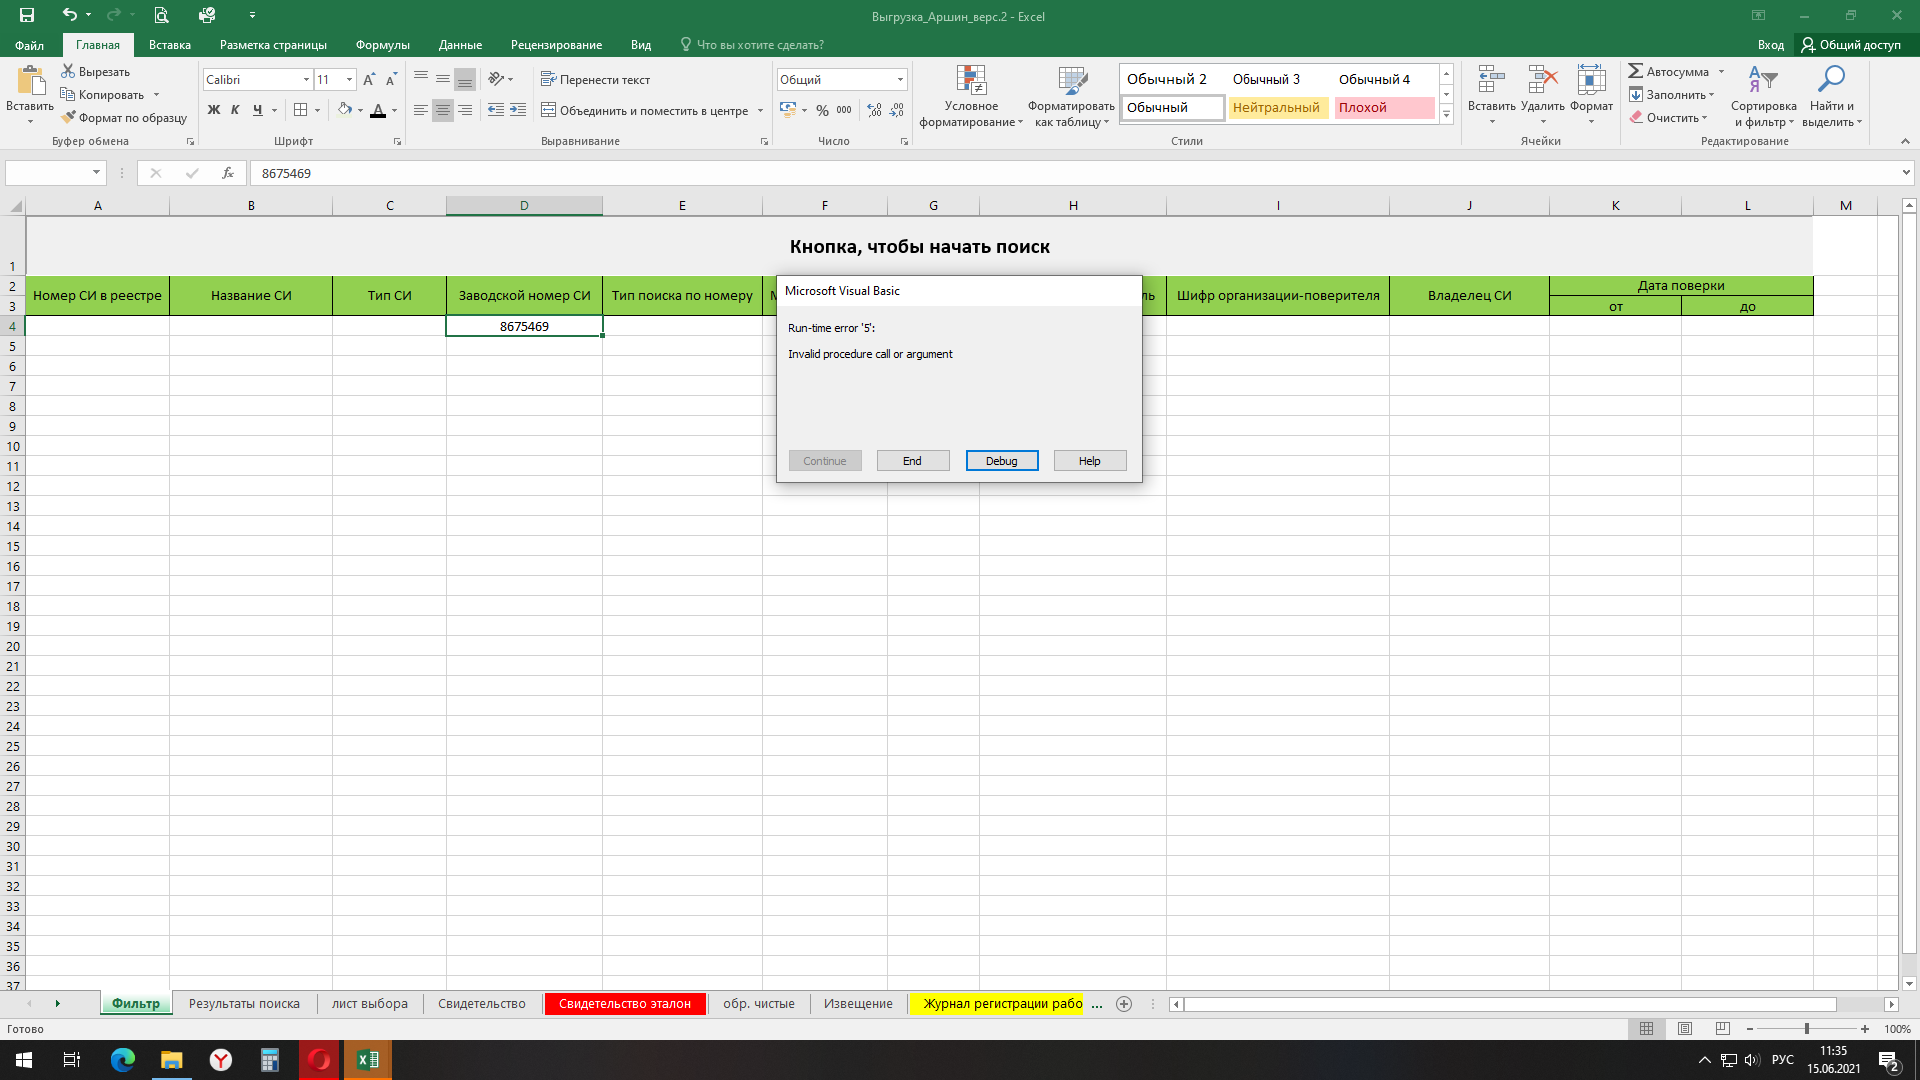Open the font size dropdown
Image resolution: width=1920 pixels, height=1080 pixels.
[349, 80]
